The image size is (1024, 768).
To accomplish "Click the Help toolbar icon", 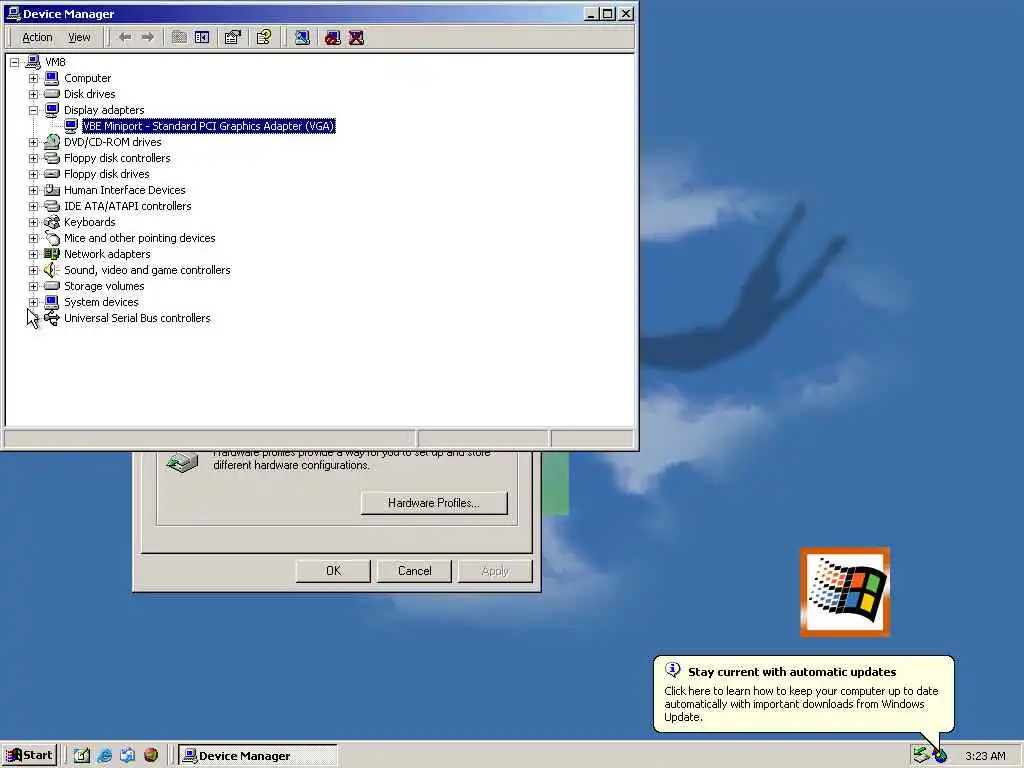I will tap(264, 37).
